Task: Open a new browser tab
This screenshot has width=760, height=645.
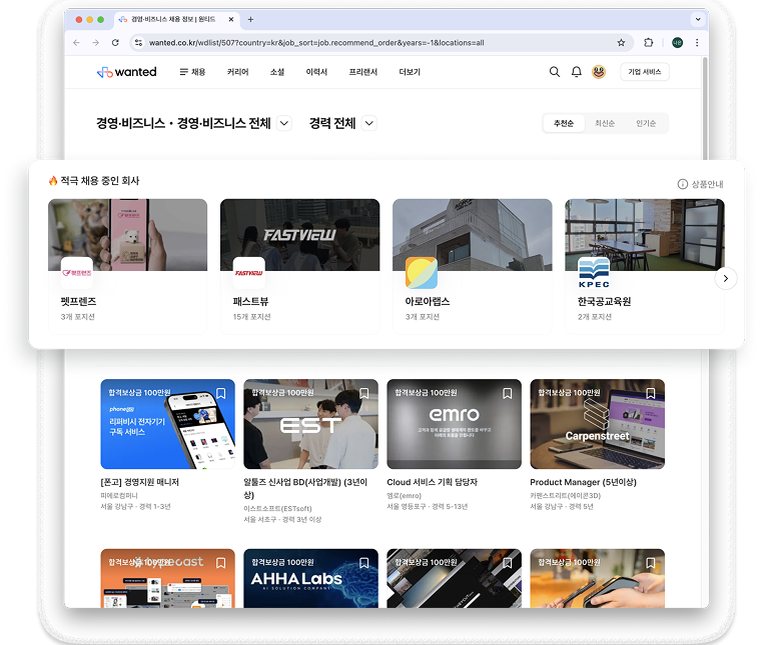Action: click(251, 19)
